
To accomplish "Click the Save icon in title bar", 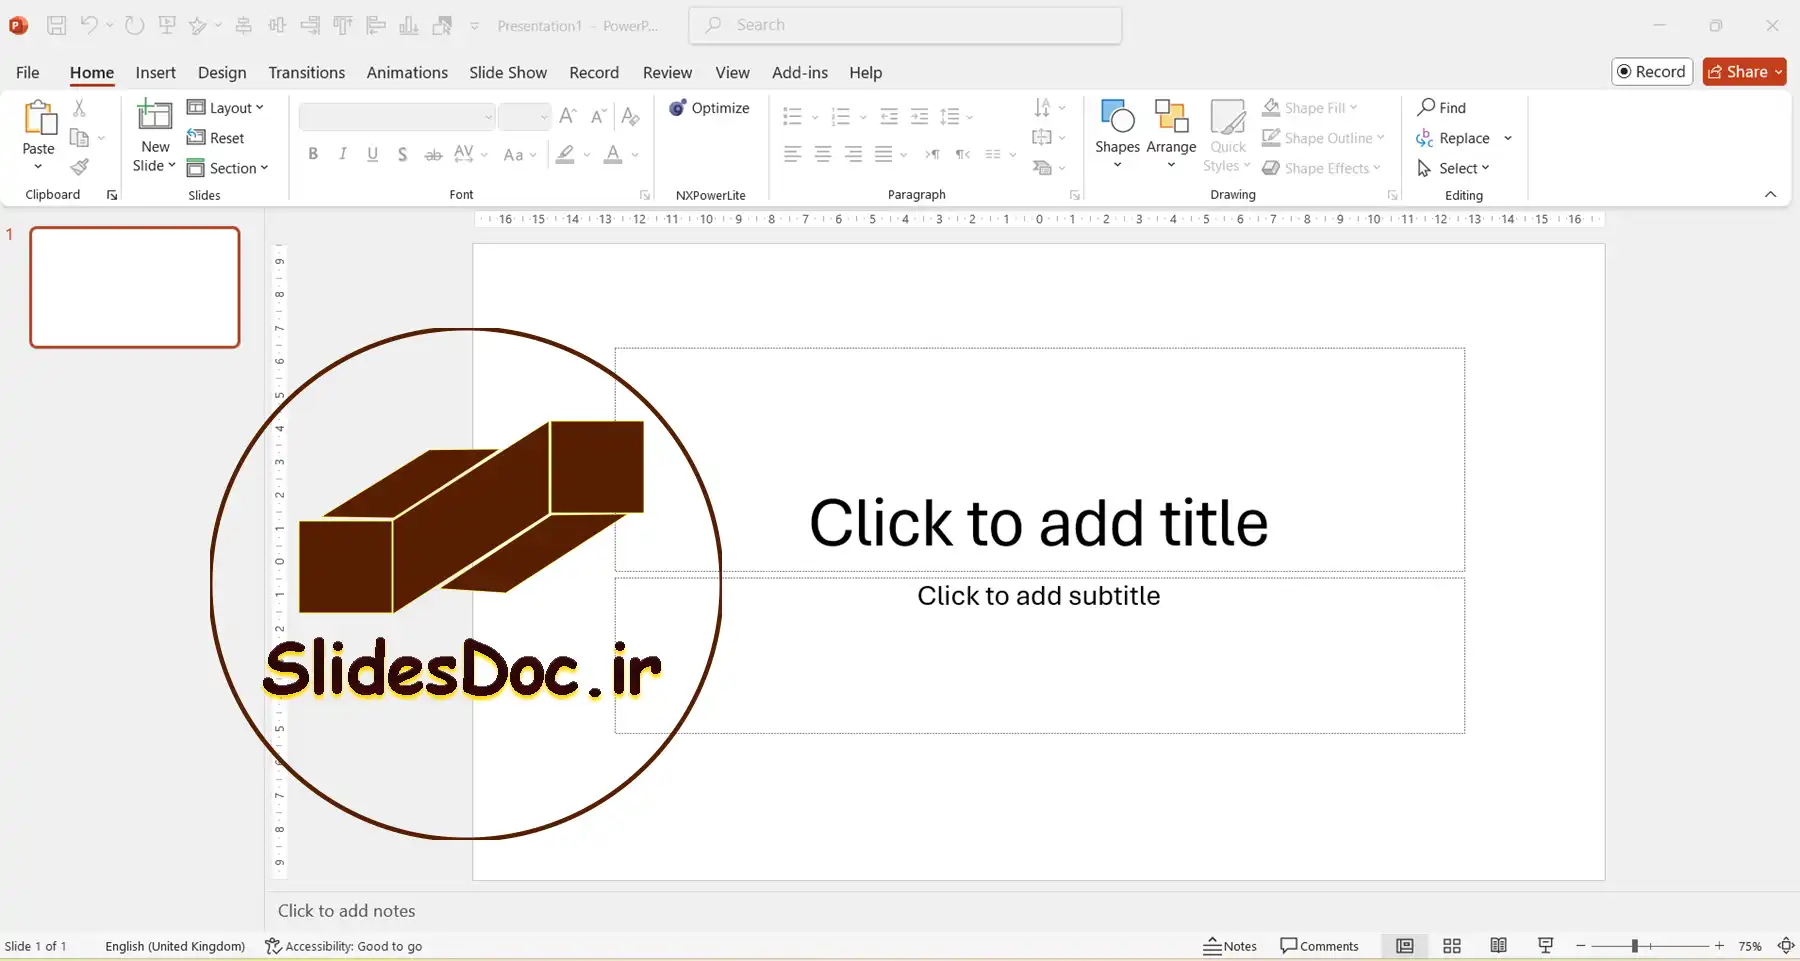I will (x=57, y=25).
